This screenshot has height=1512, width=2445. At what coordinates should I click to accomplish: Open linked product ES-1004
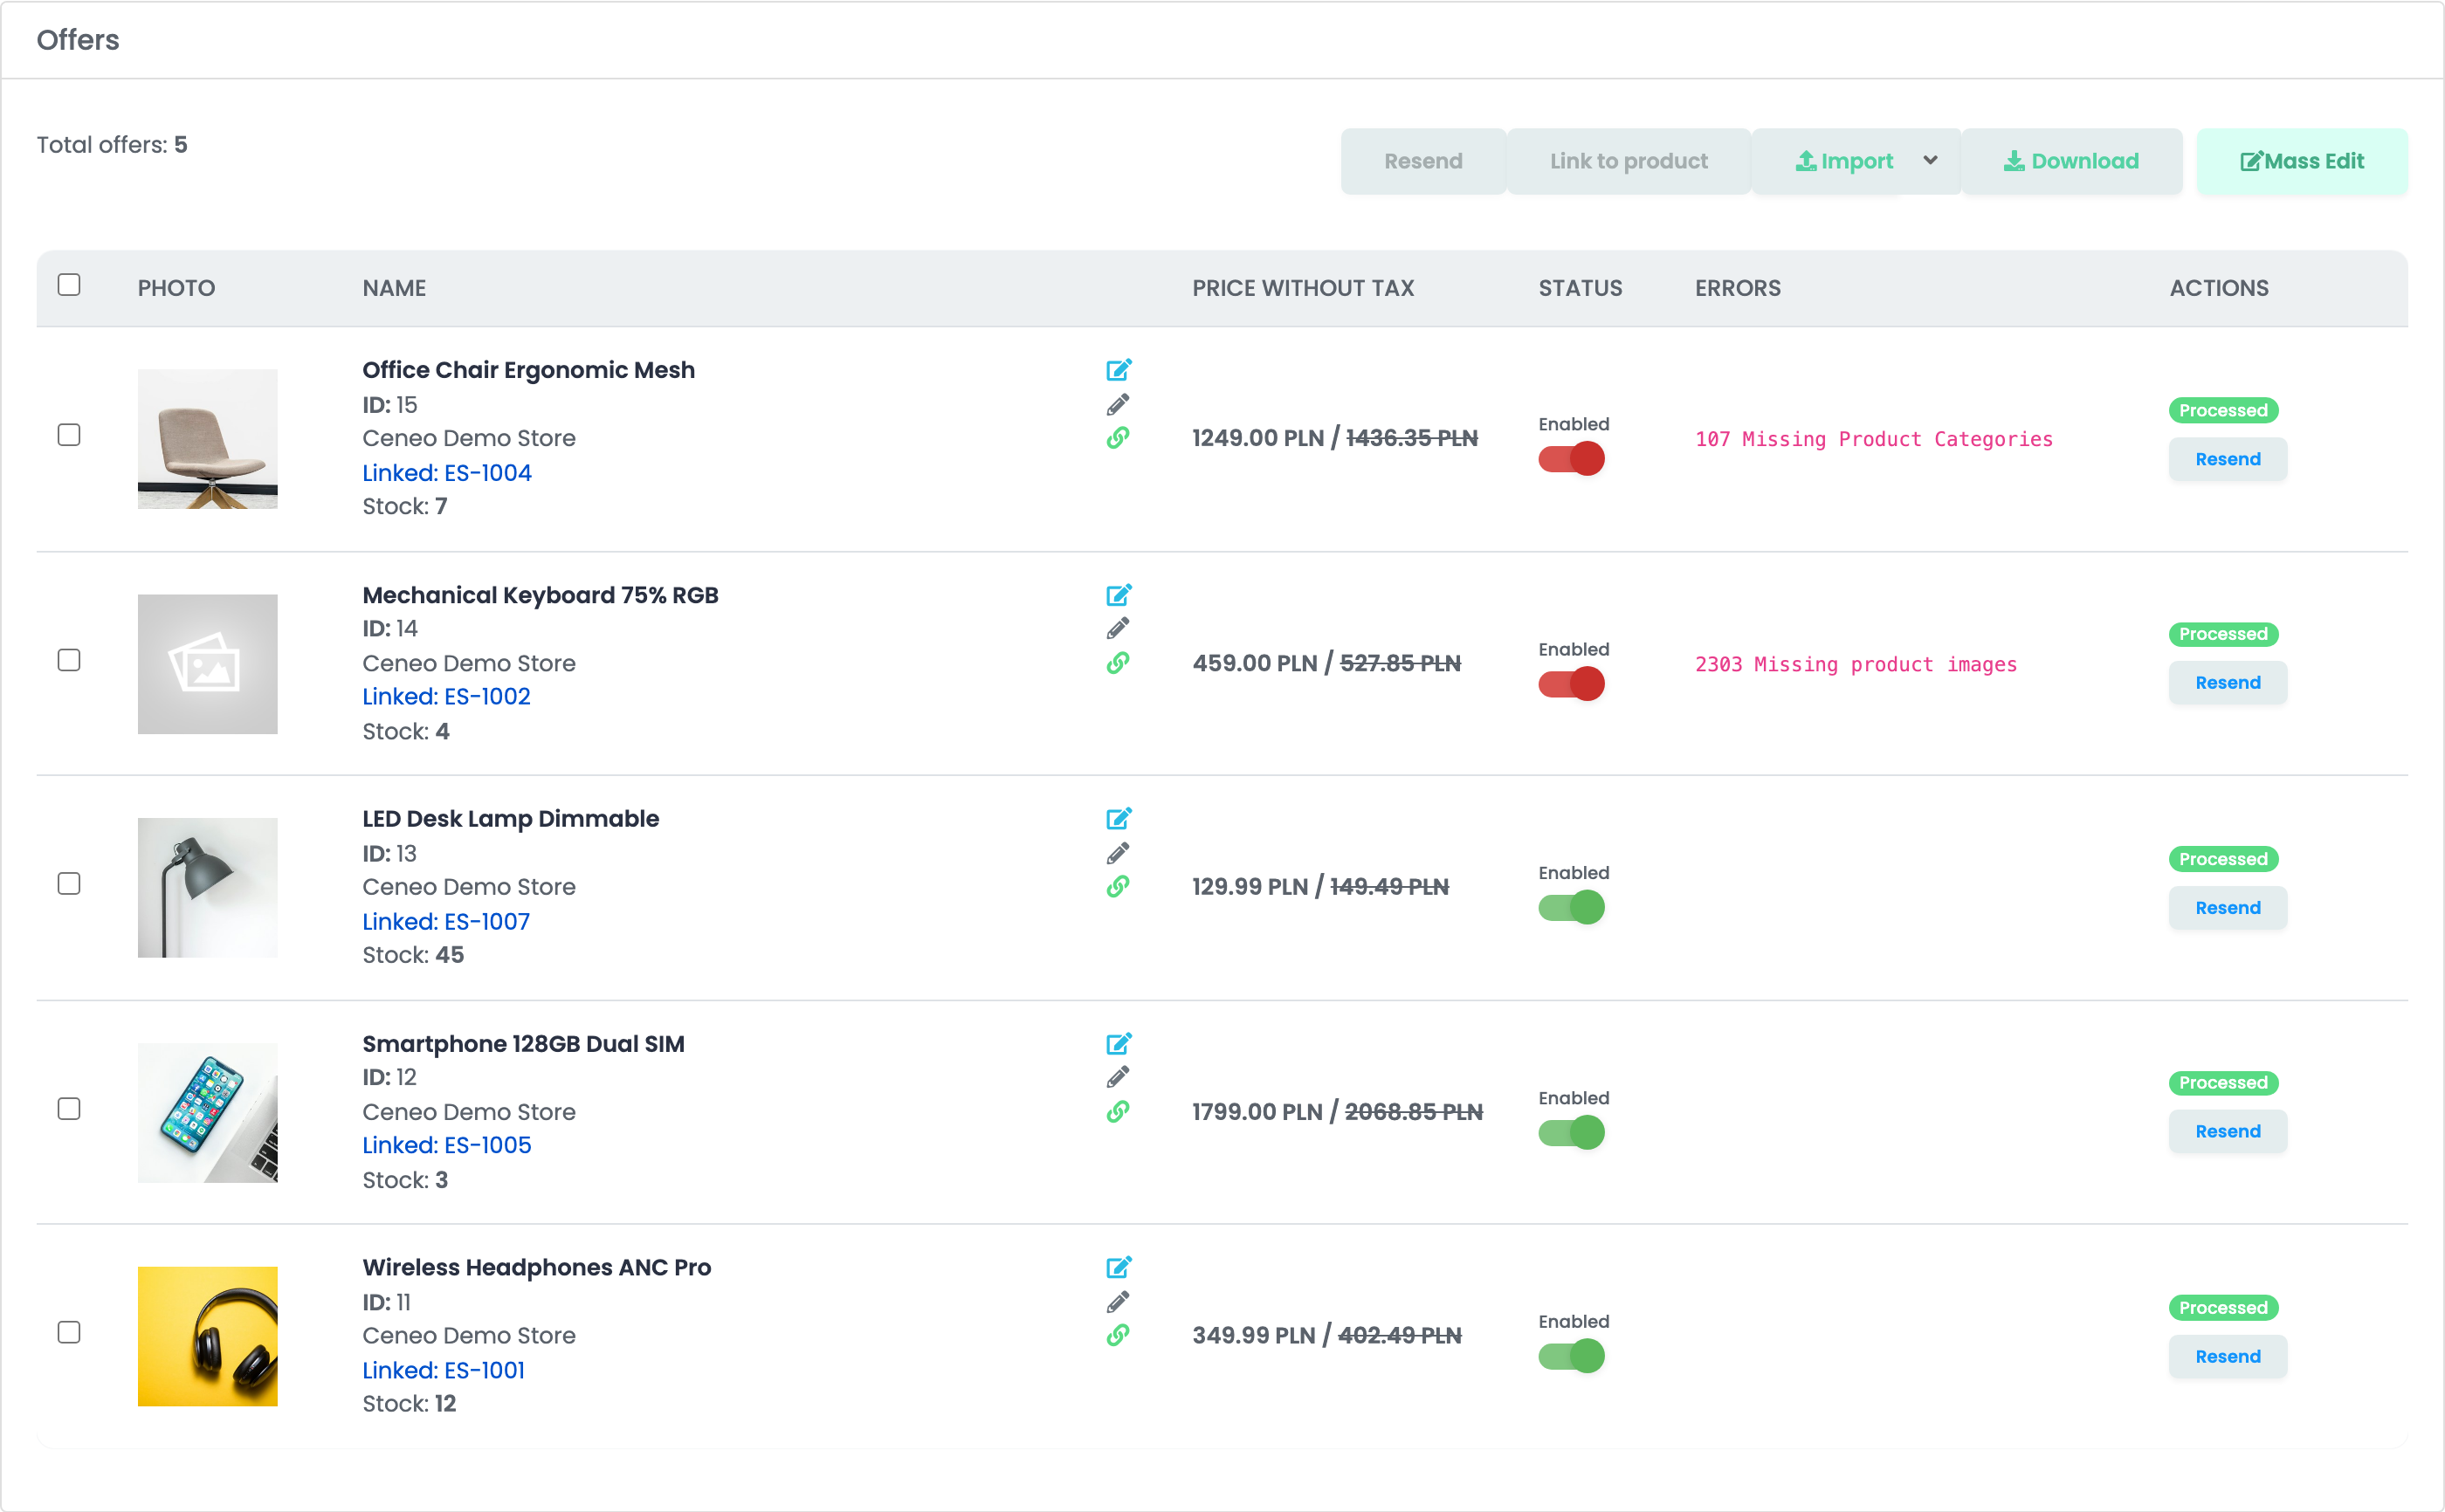point(447,473)
